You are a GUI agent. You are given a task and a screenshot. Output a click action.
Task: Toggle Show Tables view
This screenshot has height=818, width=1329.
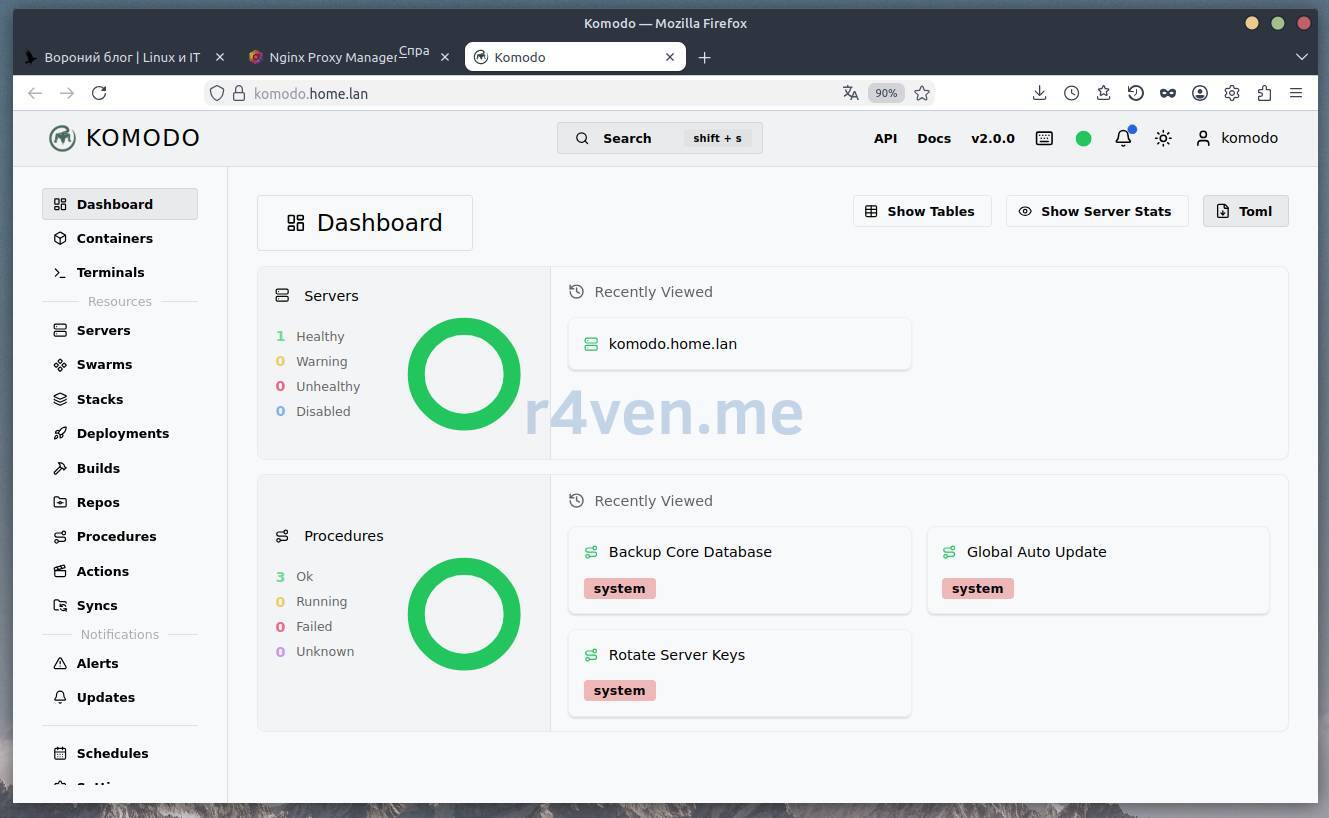point(920,211)
